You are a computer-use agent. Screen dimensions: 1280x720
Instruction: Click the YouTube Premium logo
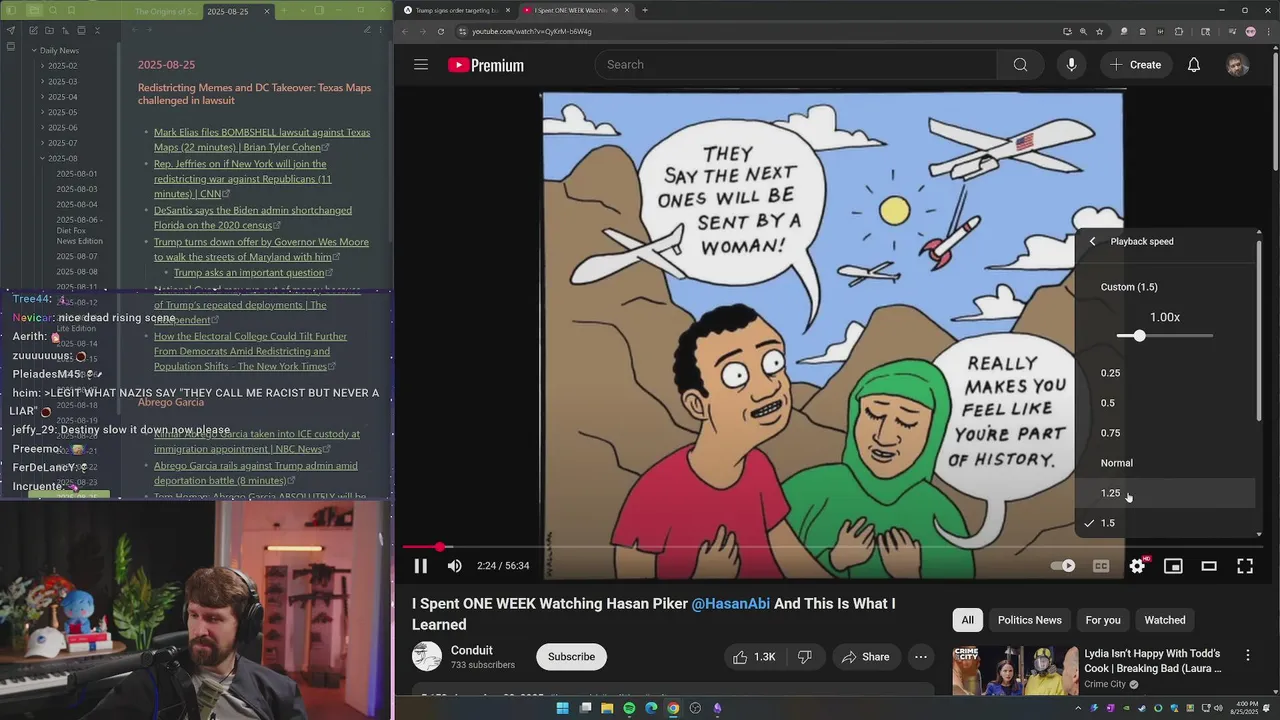486,65
